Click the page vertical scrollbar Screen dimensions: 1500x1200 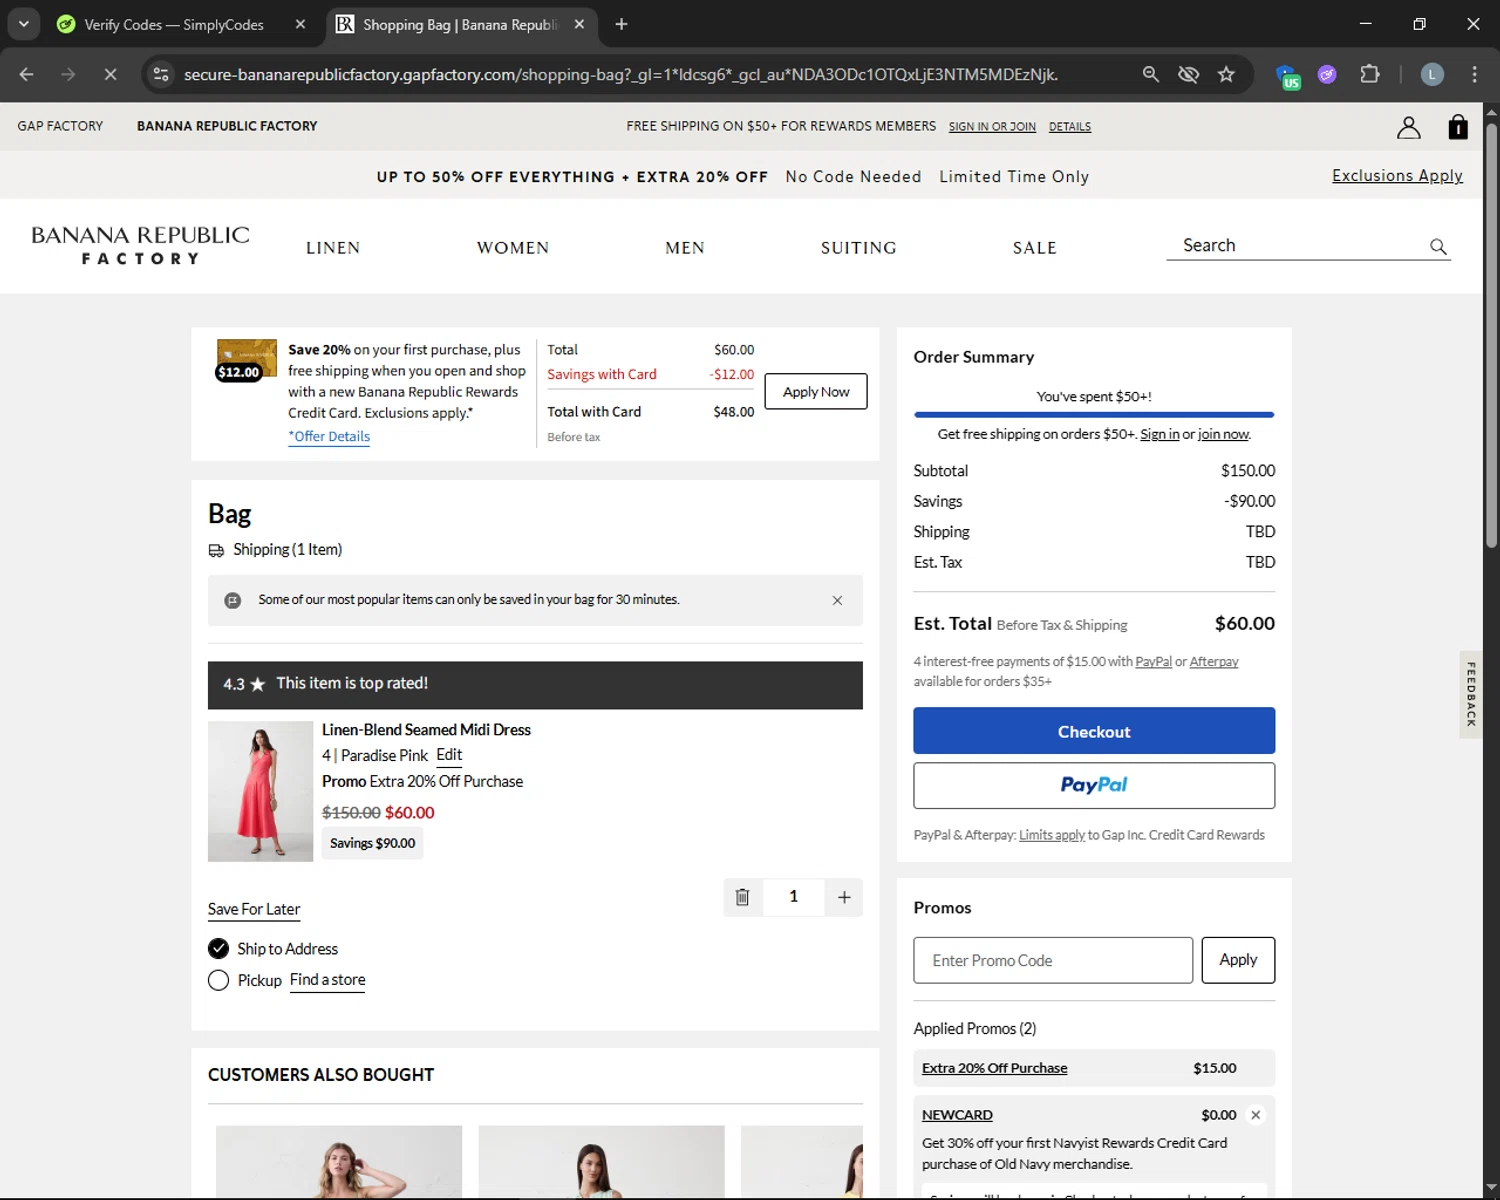[x=1491, y=335]
